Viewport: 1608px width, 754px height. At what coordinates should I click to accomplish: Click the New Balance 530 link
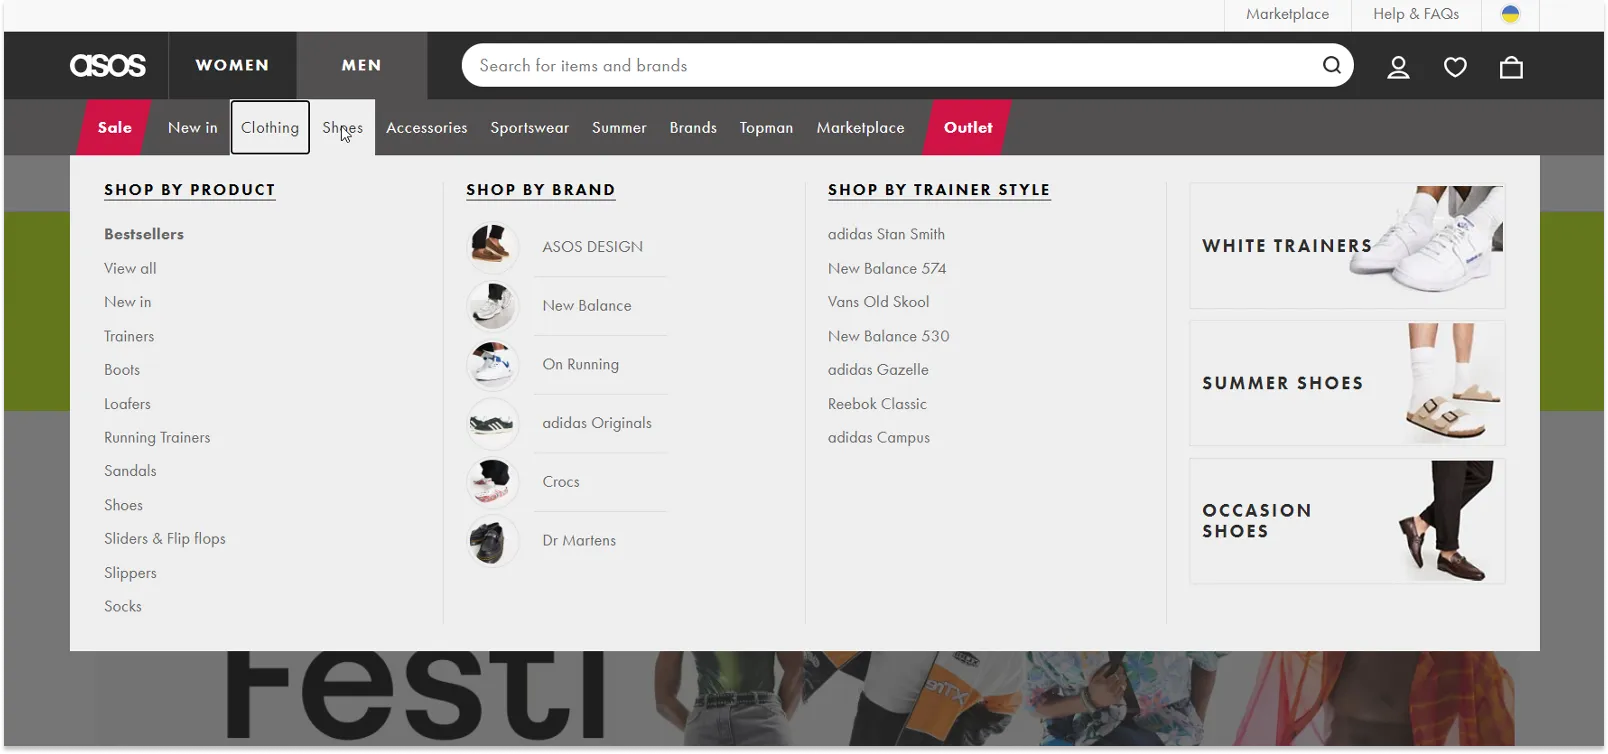coord(888,336)
